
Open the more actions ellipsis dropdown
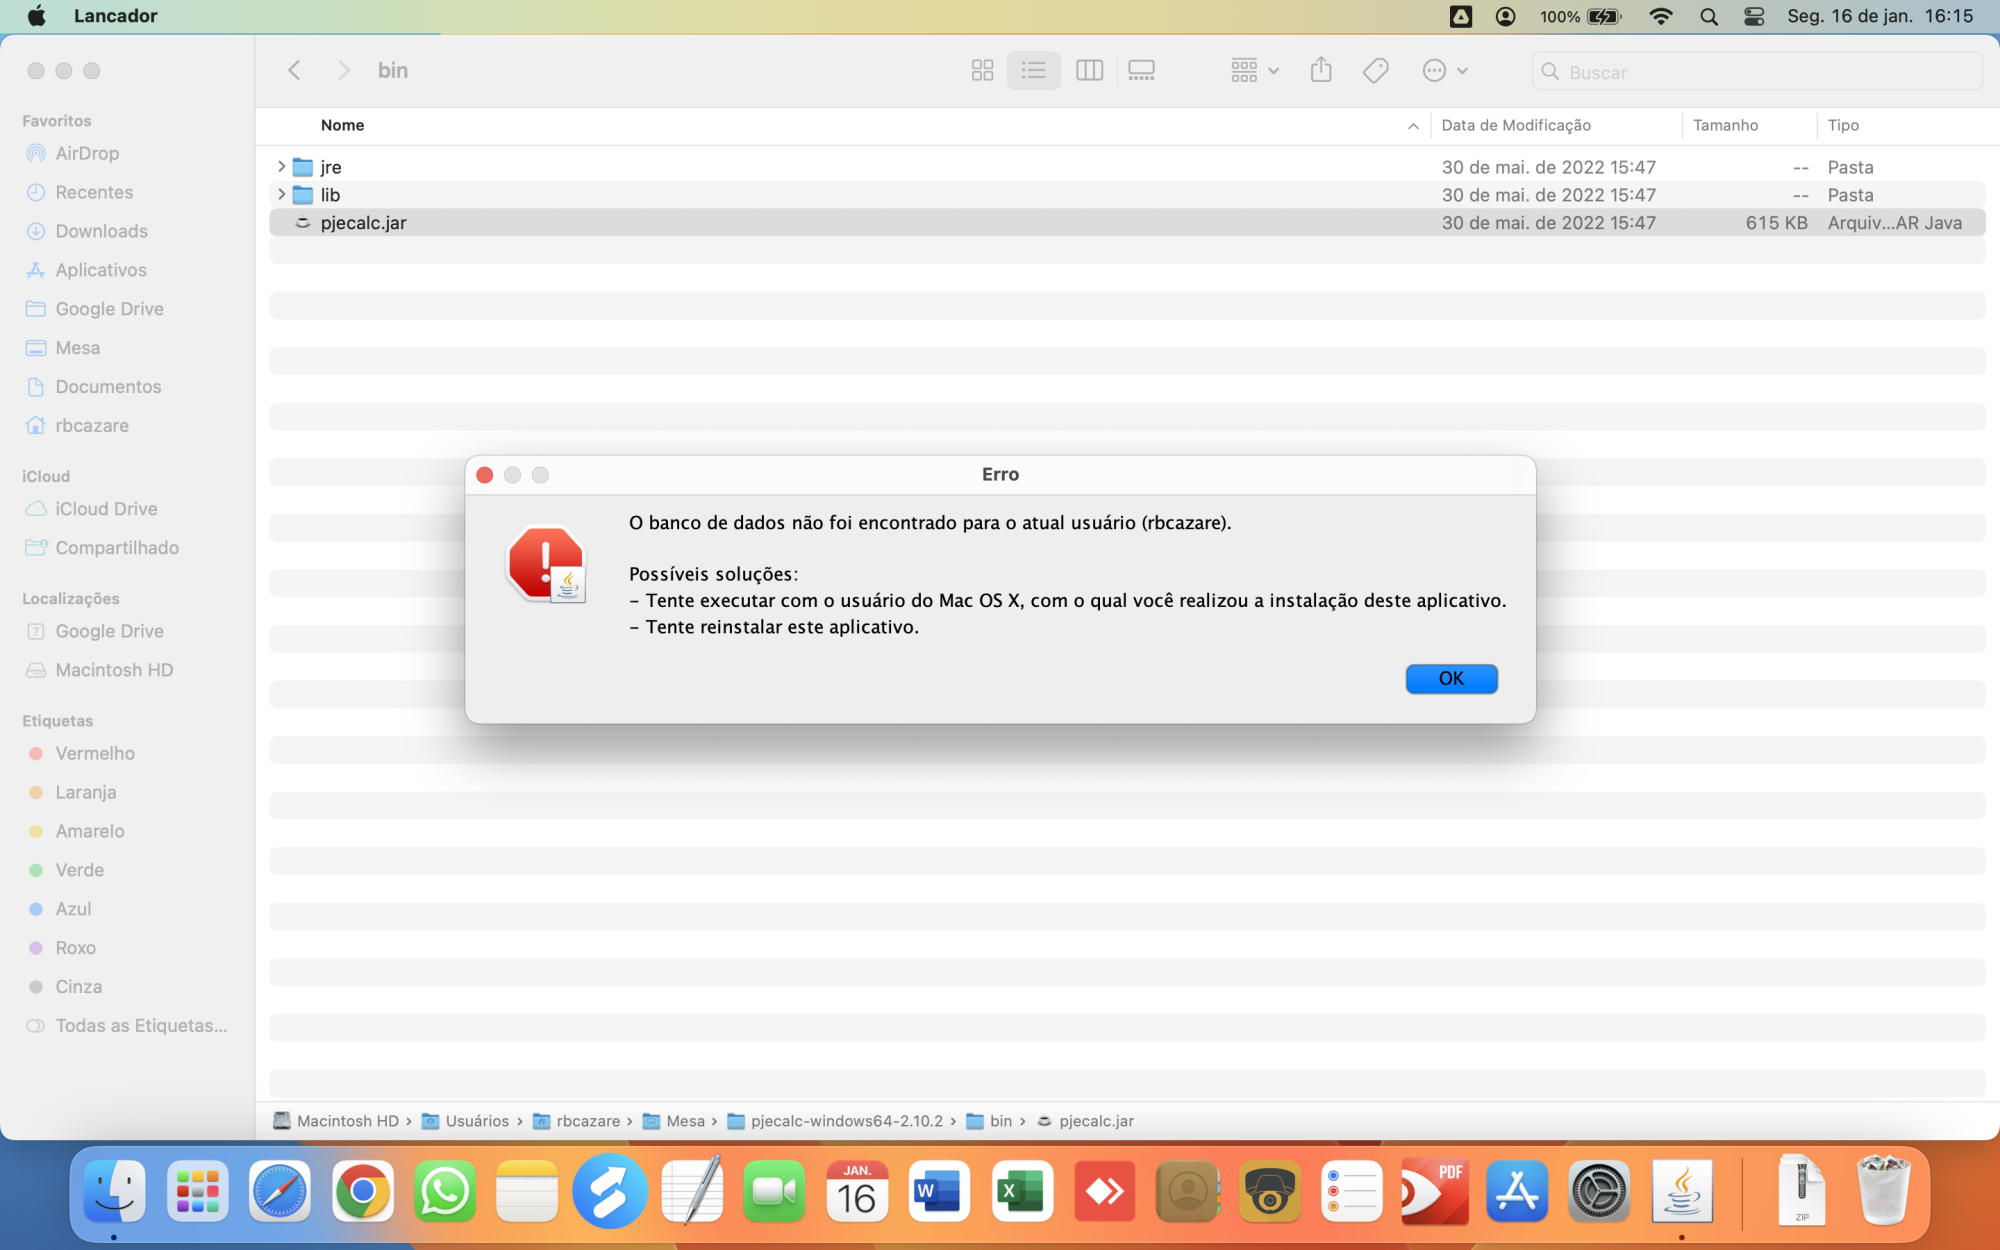tap(1444, 70)
